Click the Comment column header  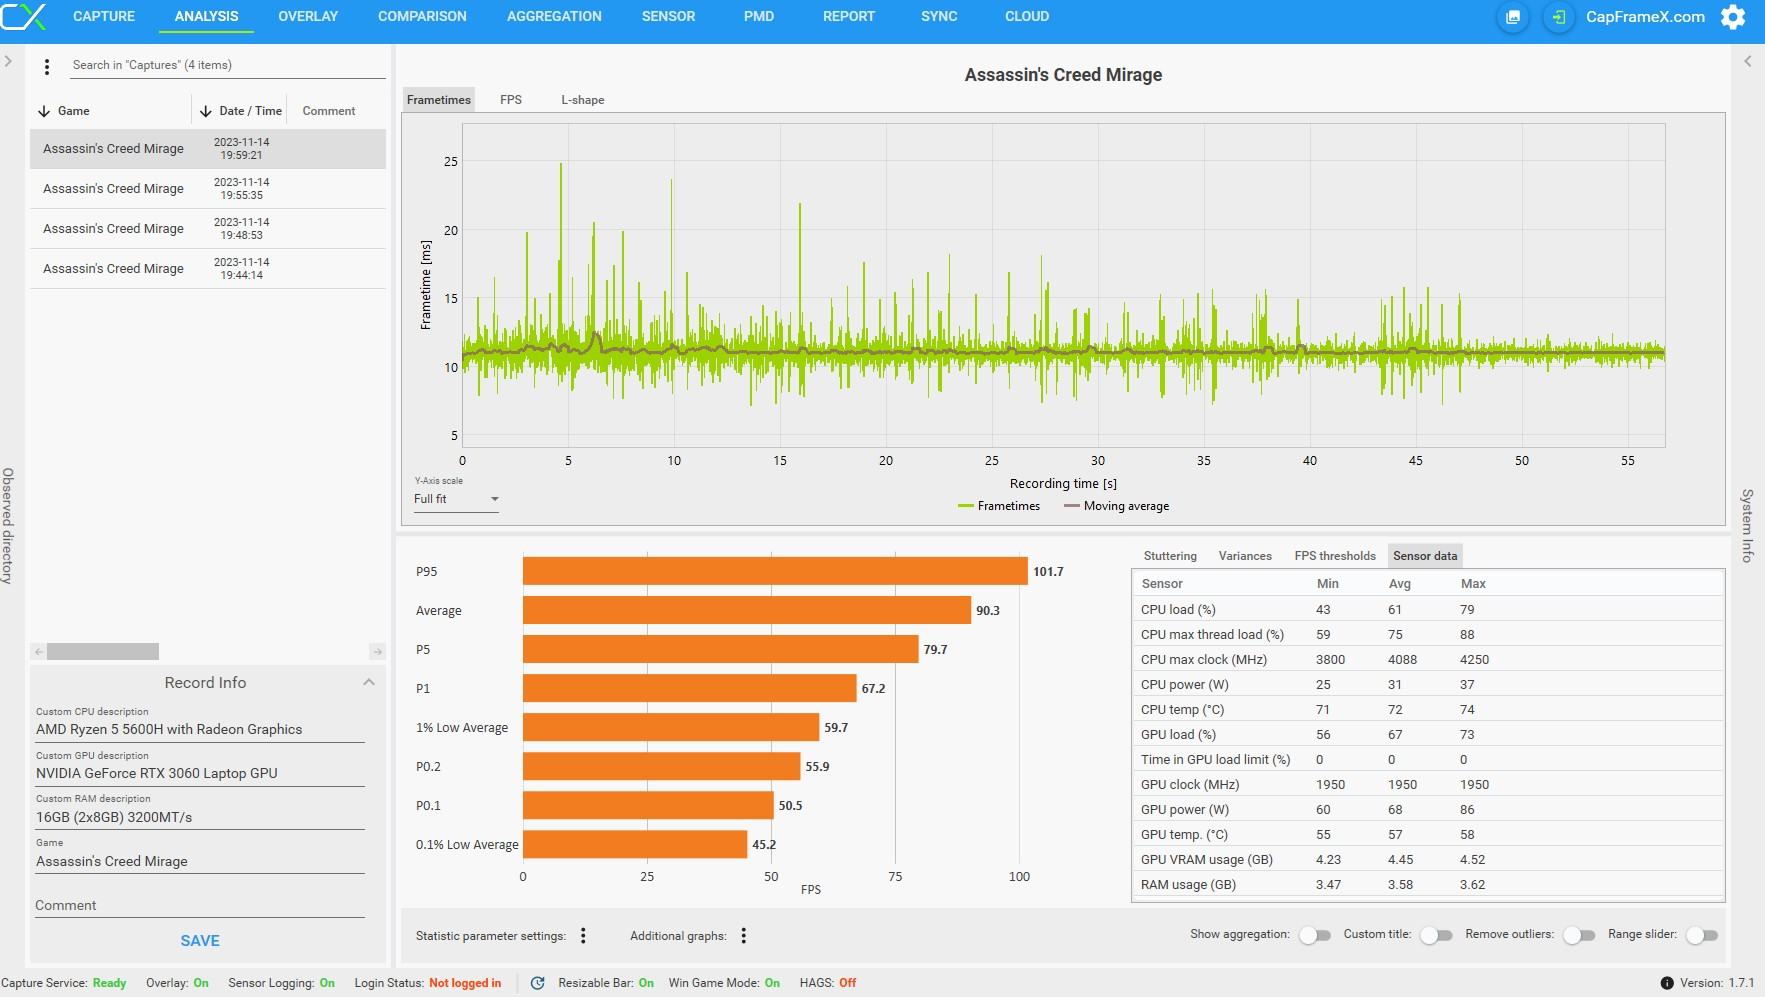[329, 111]
